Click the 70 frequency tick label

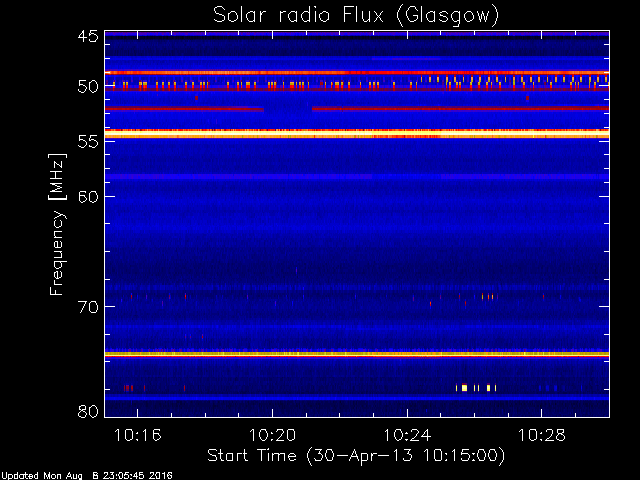pos(88,307)
